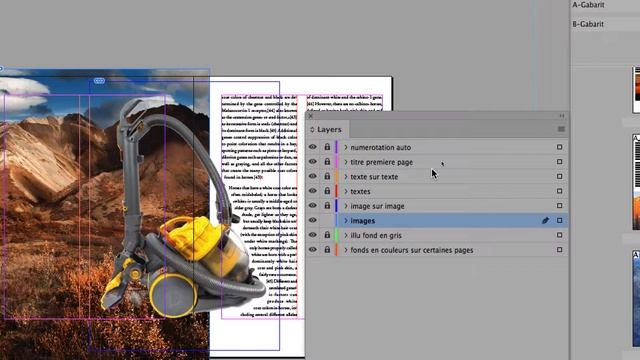This screenshot has height=360, width=640.
Task: Click selection square of illu fond en gris layer
Action: coord(560,235)
